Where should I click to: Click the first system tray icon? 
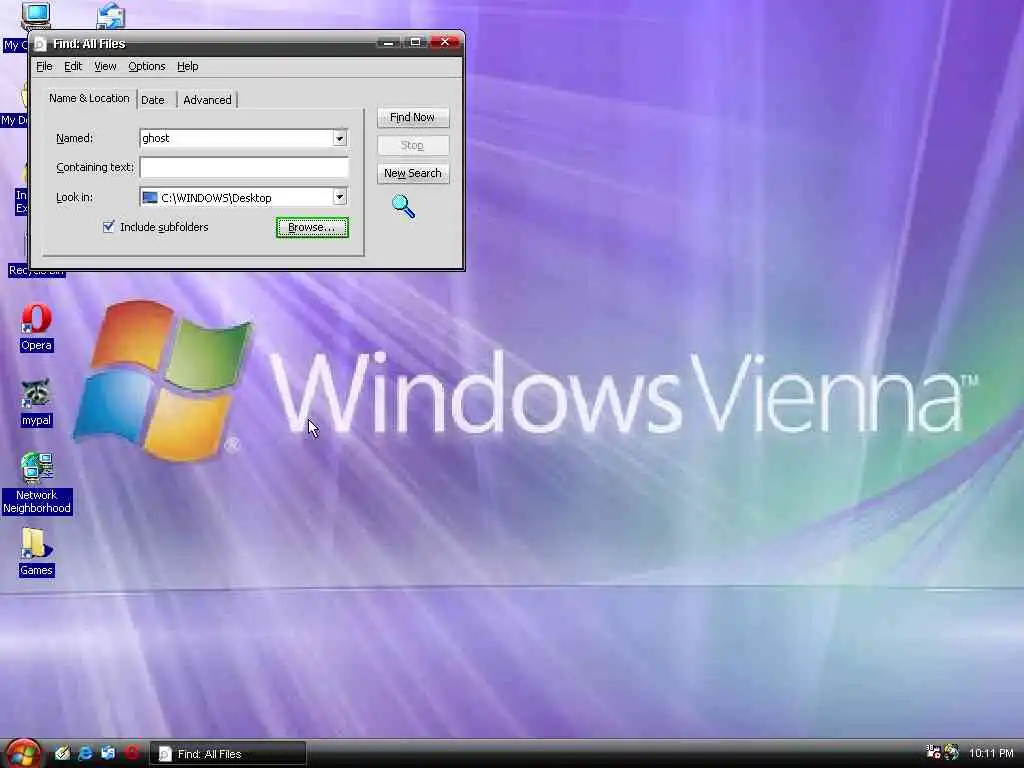pyautogui.click(x=933, y=752)
